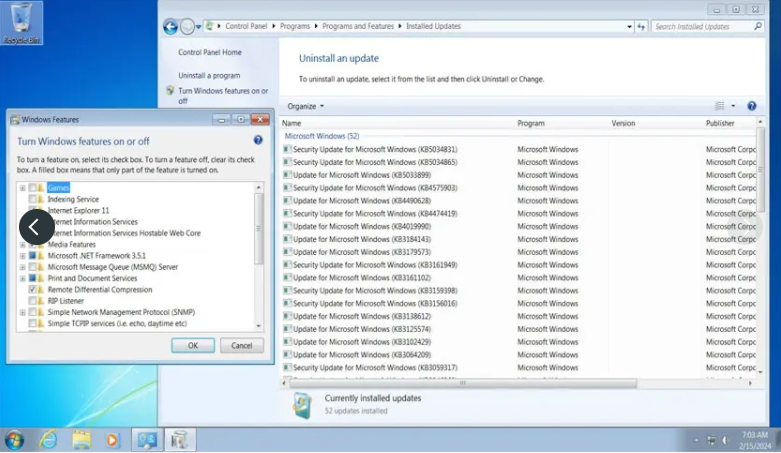Click Turn Windows features on or off link
This screenshot has height=453, width=781.
coord(223,96)
